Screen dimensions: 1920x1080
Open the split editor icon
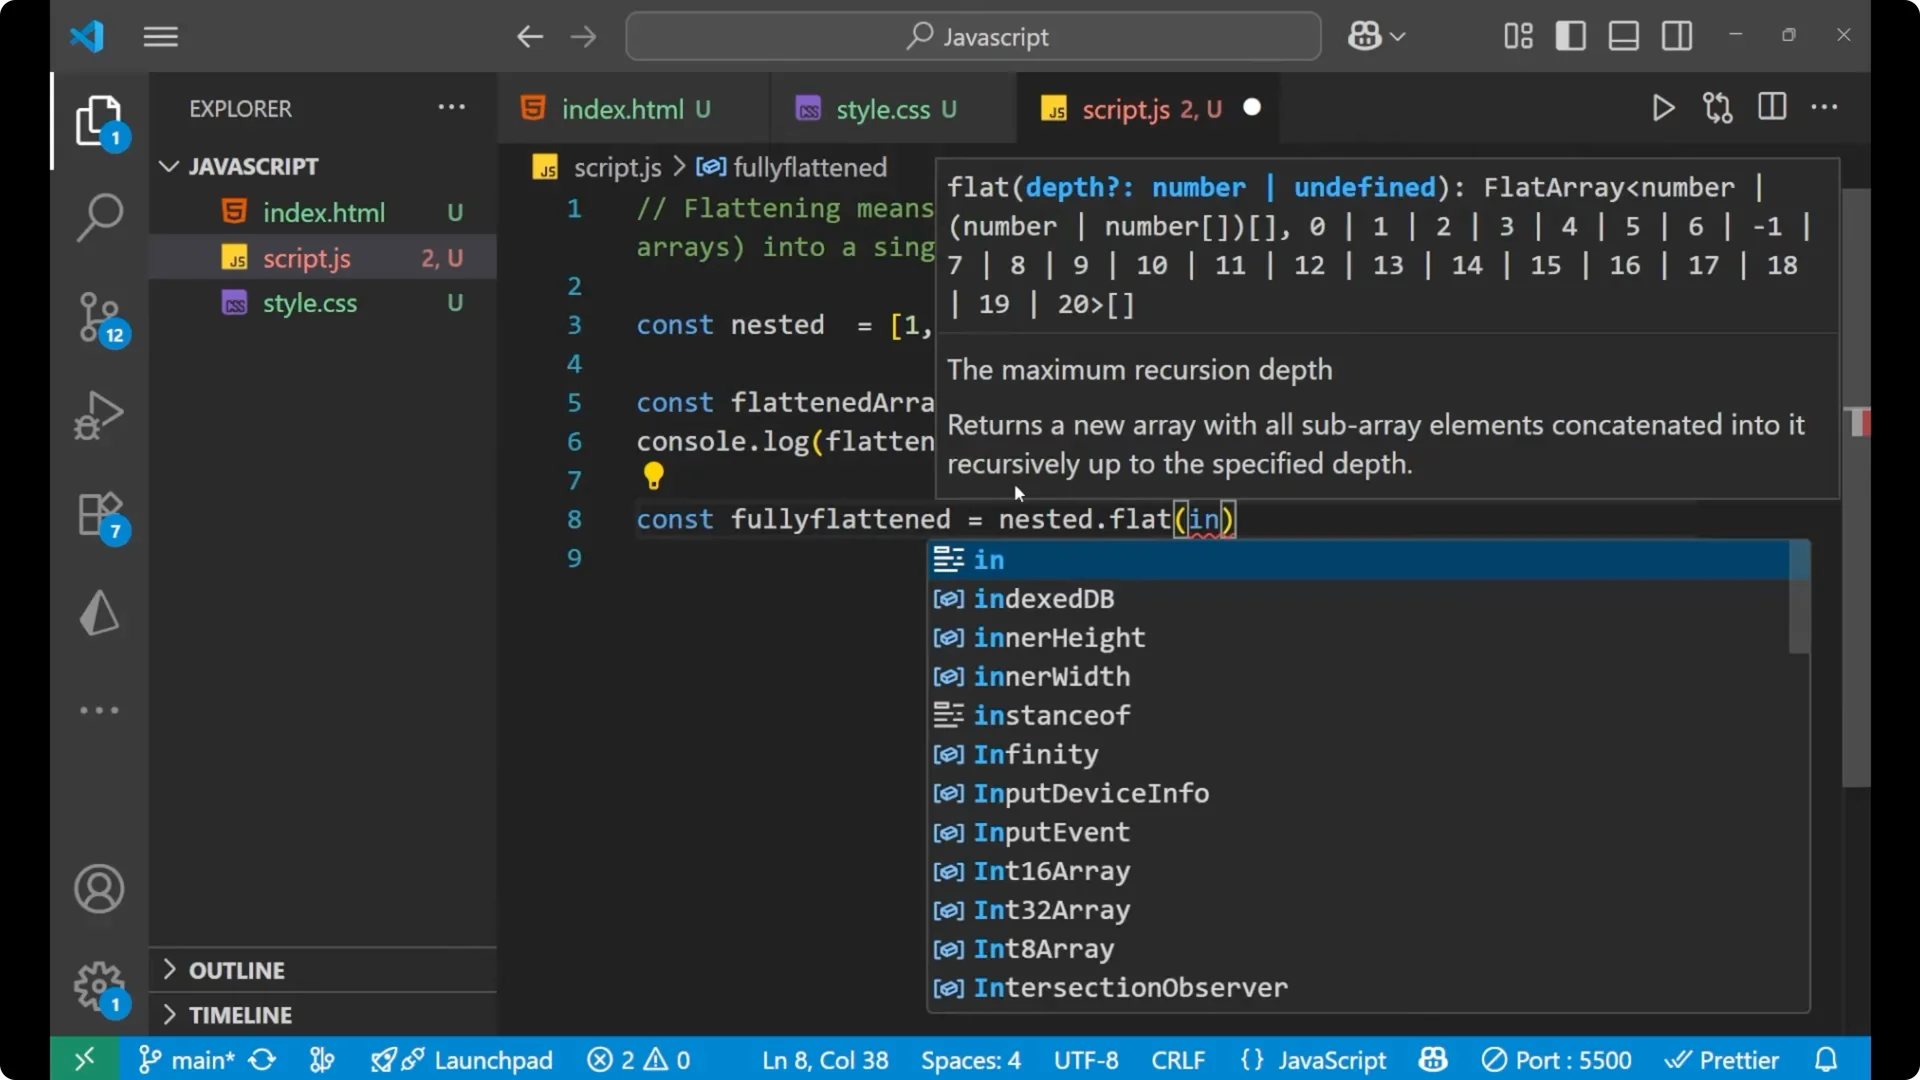(1771, 107)
